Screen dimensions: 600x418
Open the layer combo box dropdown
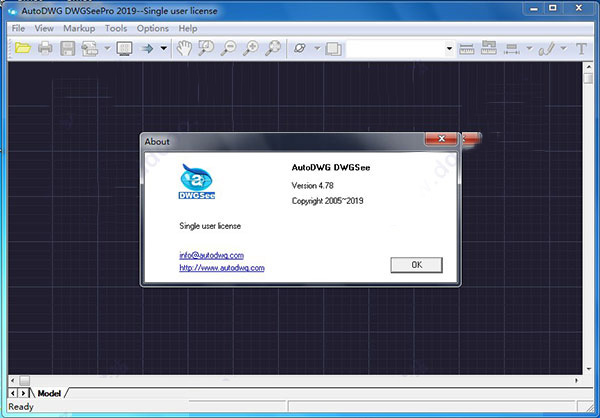pos(450,49)
